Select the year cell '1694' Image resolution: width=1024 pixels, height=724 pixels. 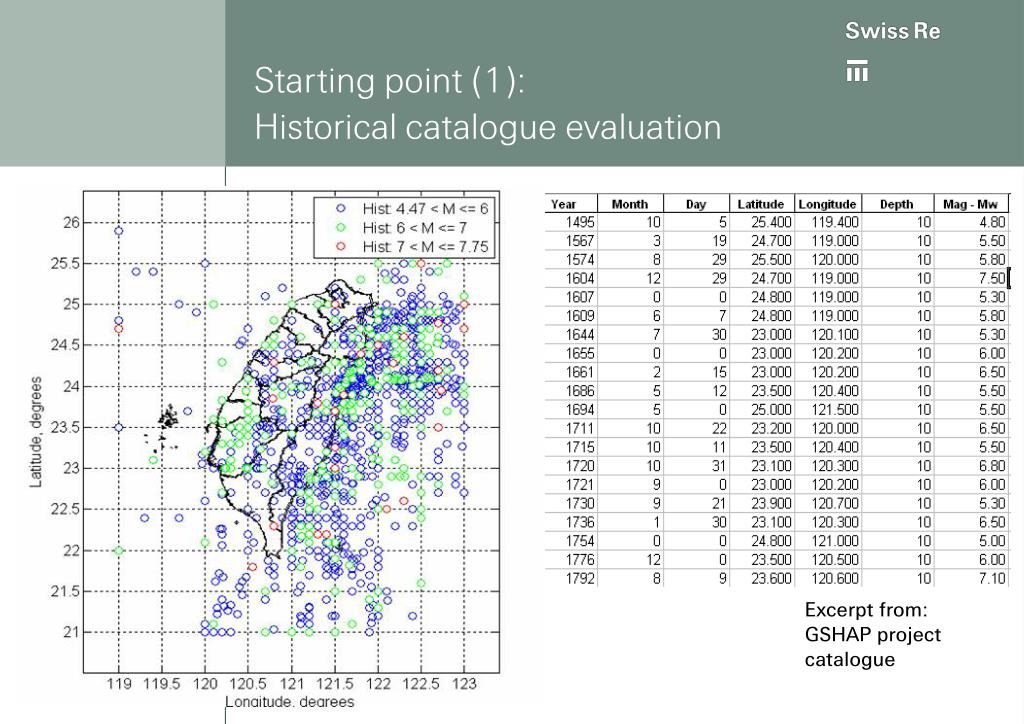[x=580, y=409]
